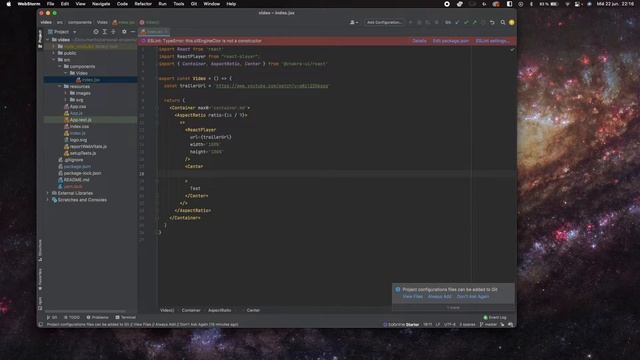Image resolution: width=640 pixels, height=360 pixels.
Task: Open the Problems tool tab
Action: [x=98, y=317]
